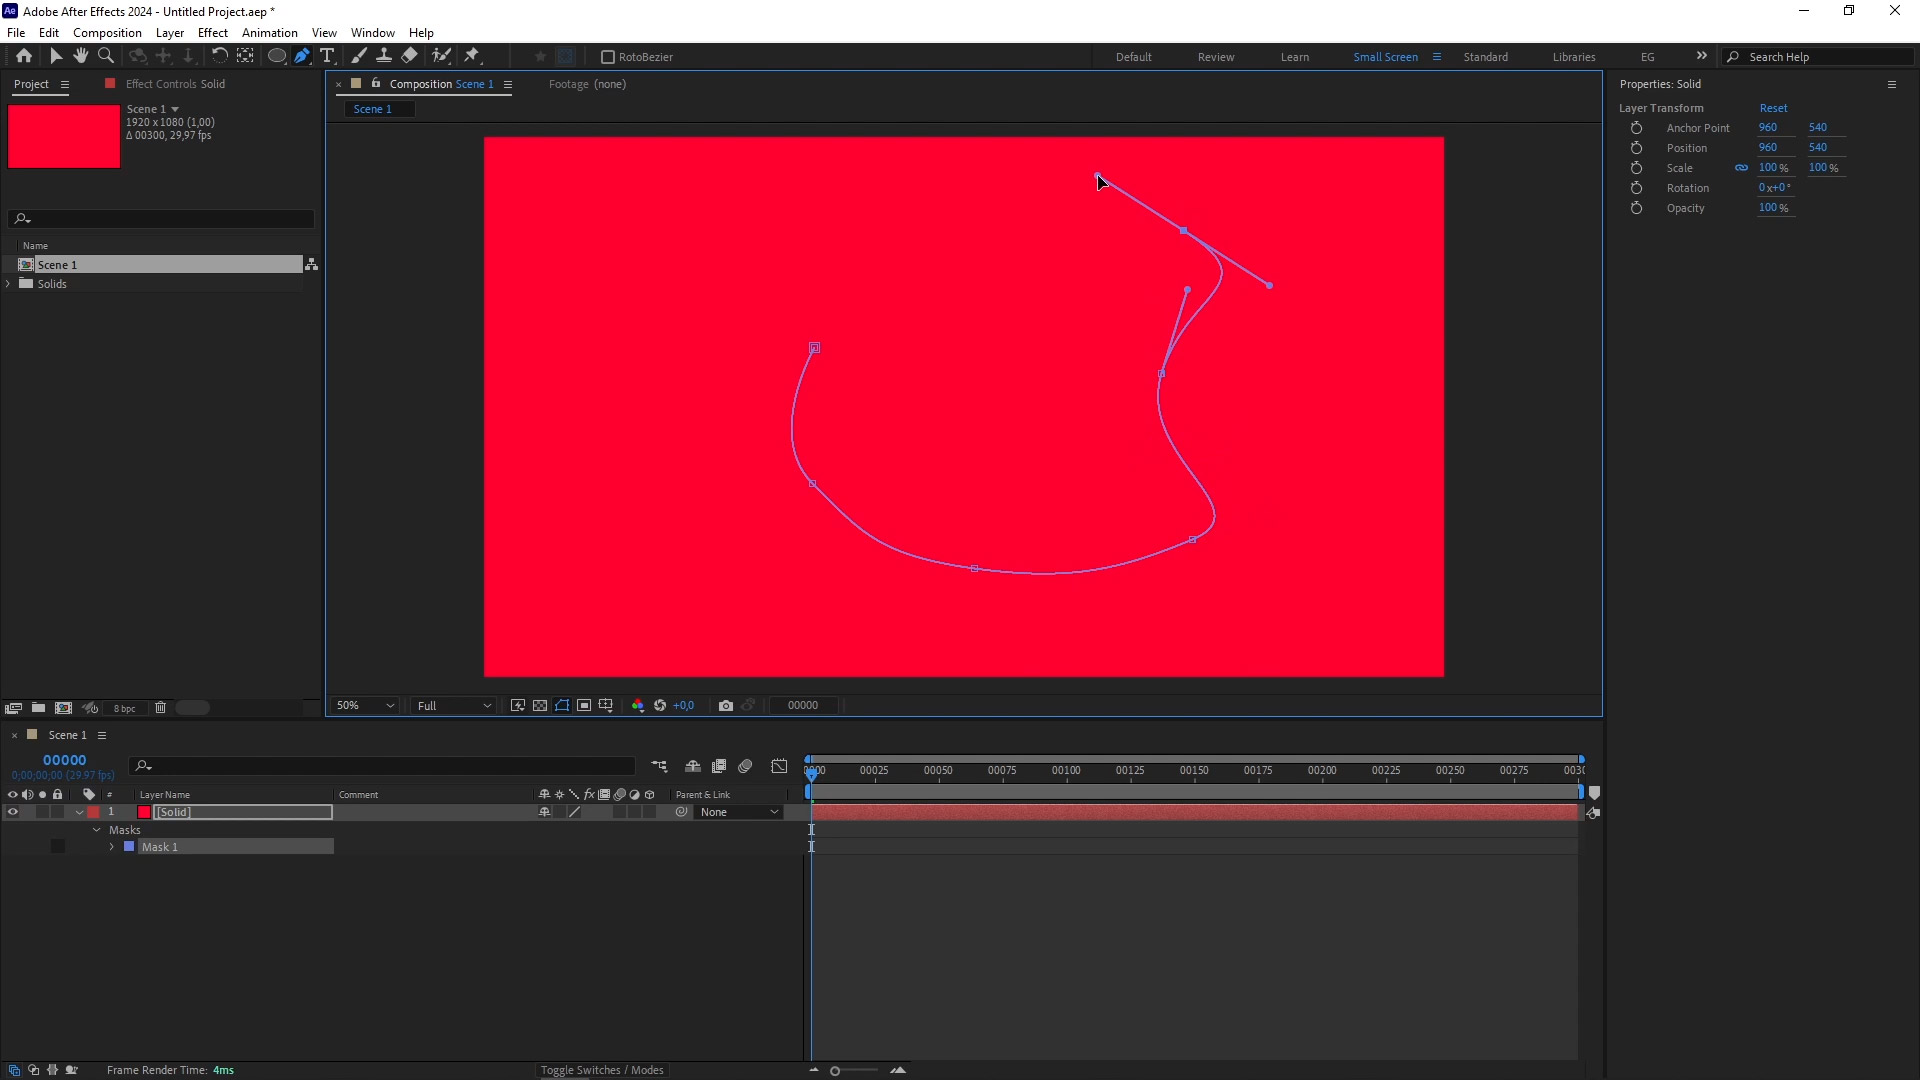Select the Brush tool

[358, 56]
